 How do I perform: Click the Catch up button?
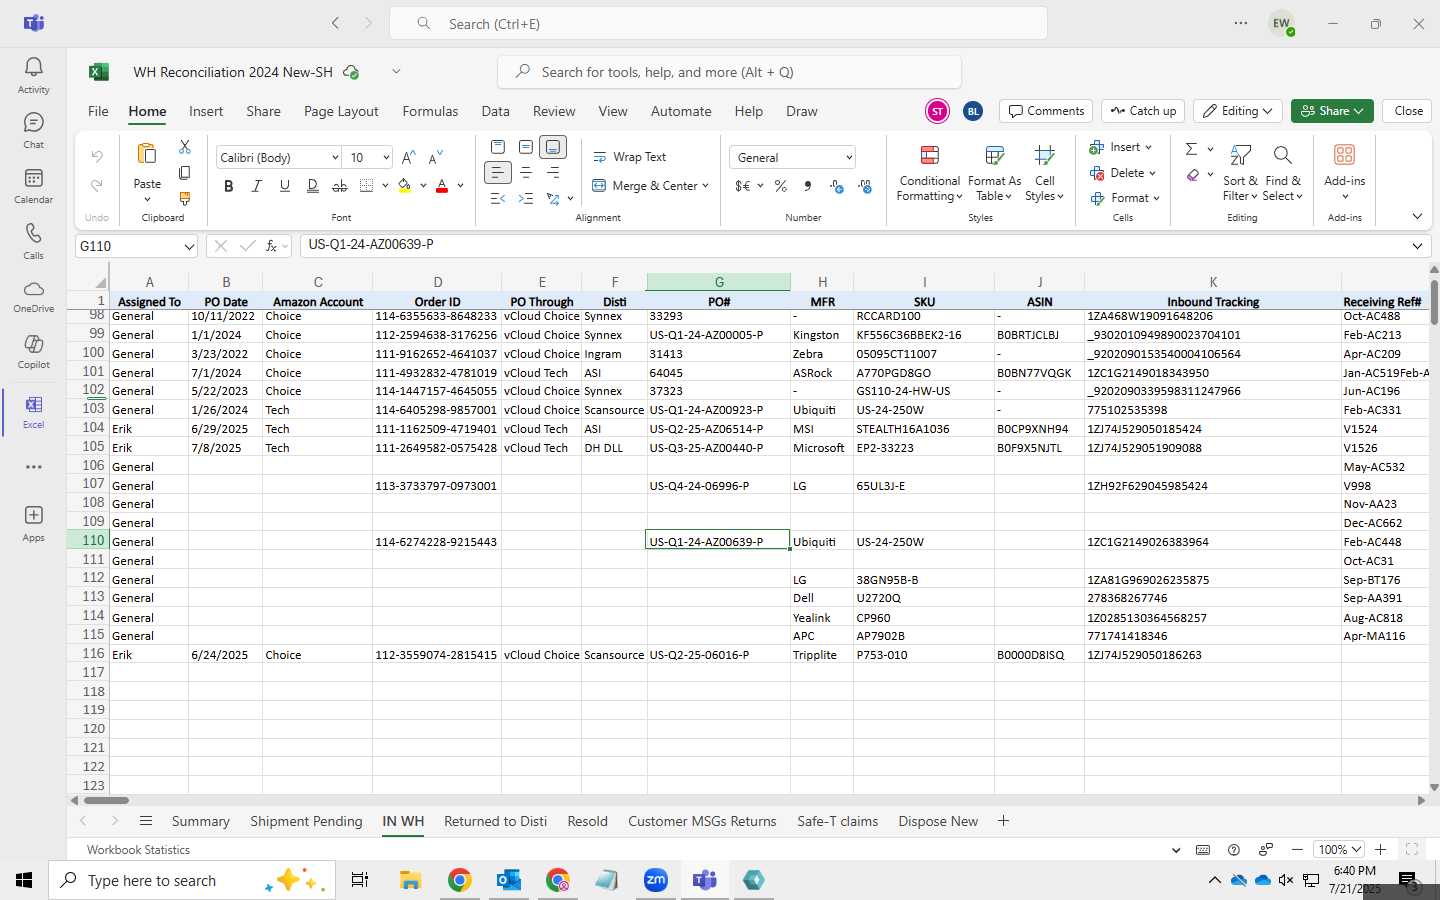(1144, 111)
